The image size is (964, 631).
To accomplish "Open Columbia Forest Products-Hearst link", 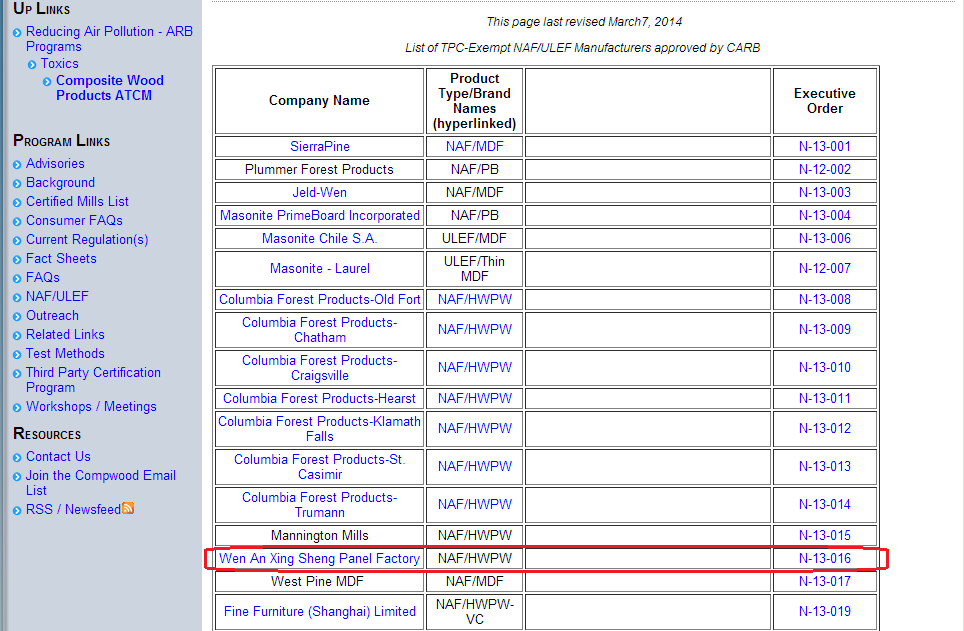I will (320, 399).
